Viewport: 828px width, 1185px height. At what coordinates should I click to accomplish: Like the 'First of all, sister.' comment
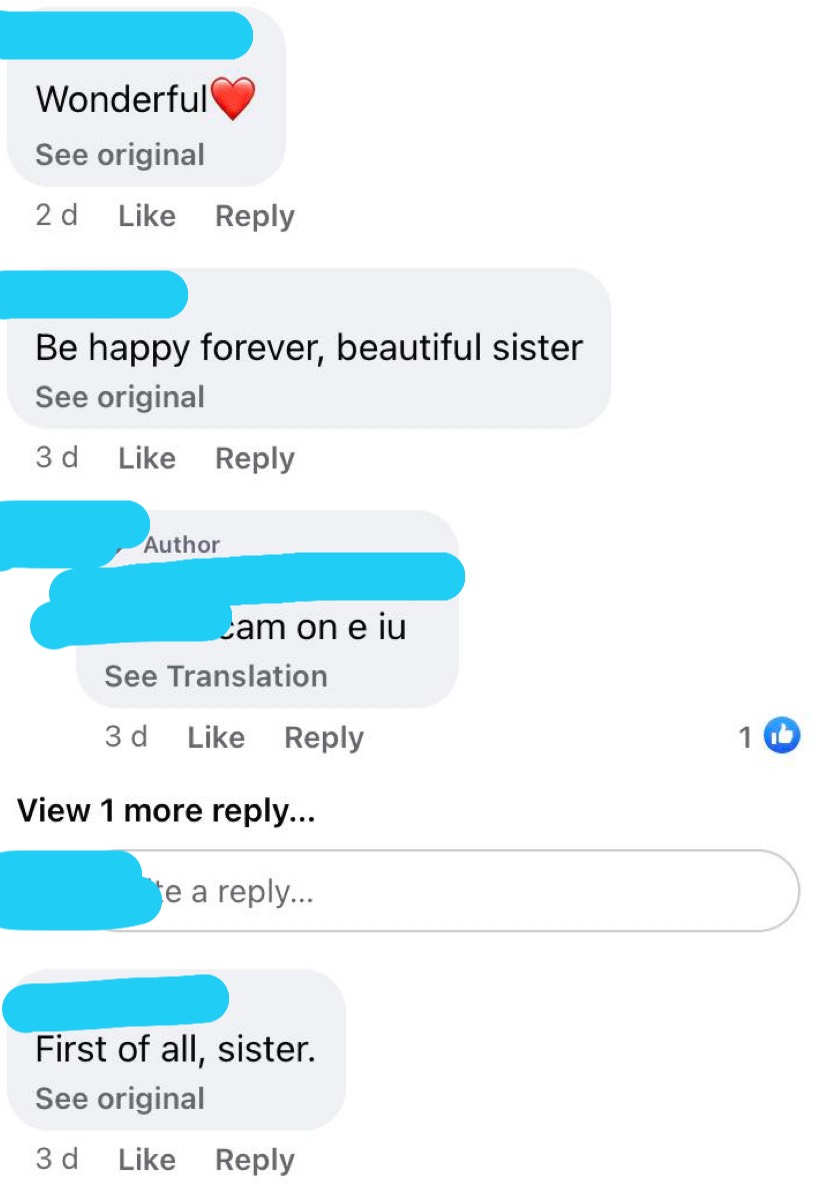(x=147, y=1159)
